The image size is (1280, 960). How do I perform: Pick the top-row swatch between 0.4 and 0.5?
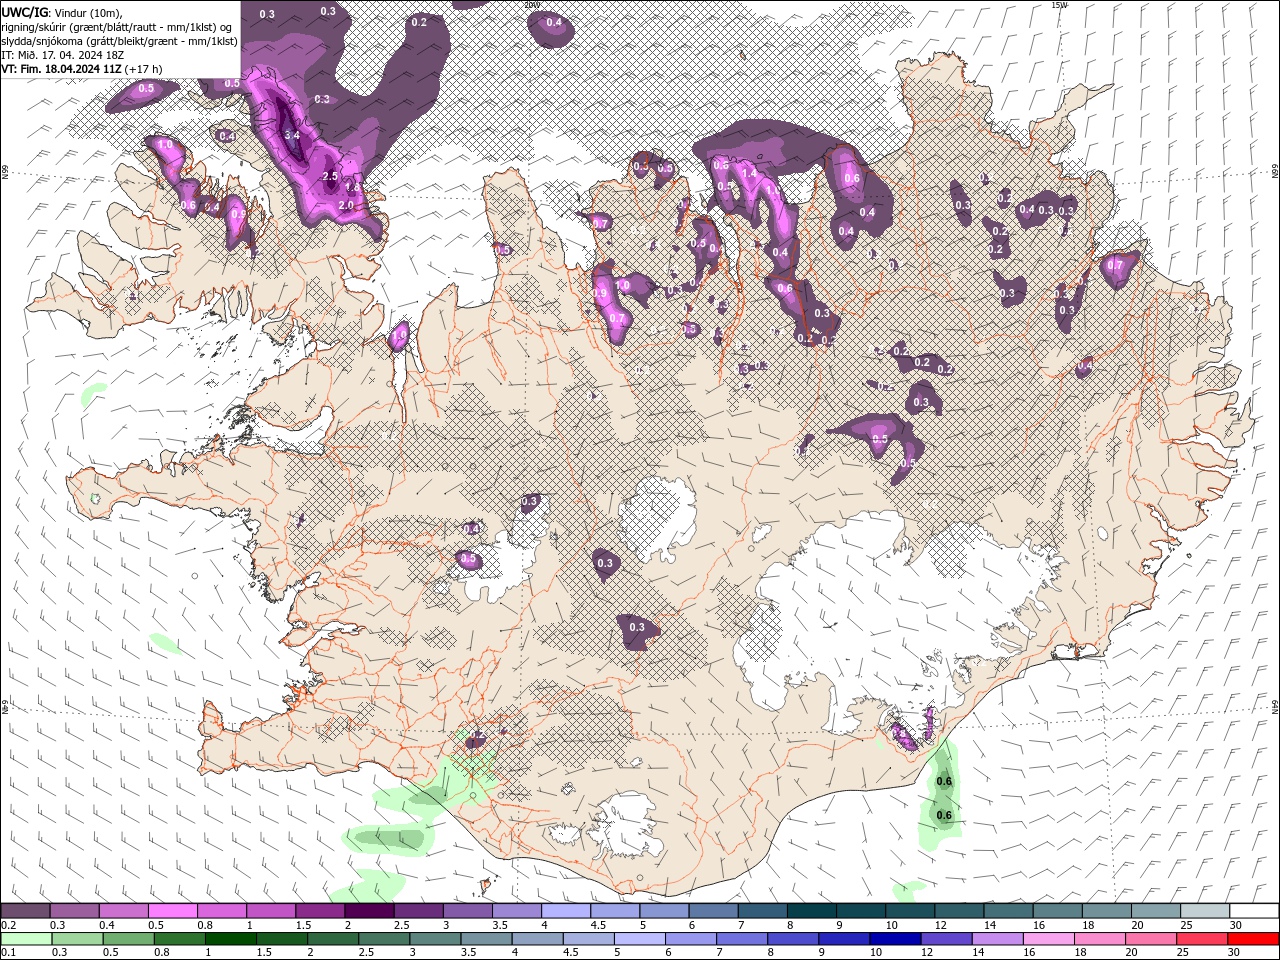125,911
